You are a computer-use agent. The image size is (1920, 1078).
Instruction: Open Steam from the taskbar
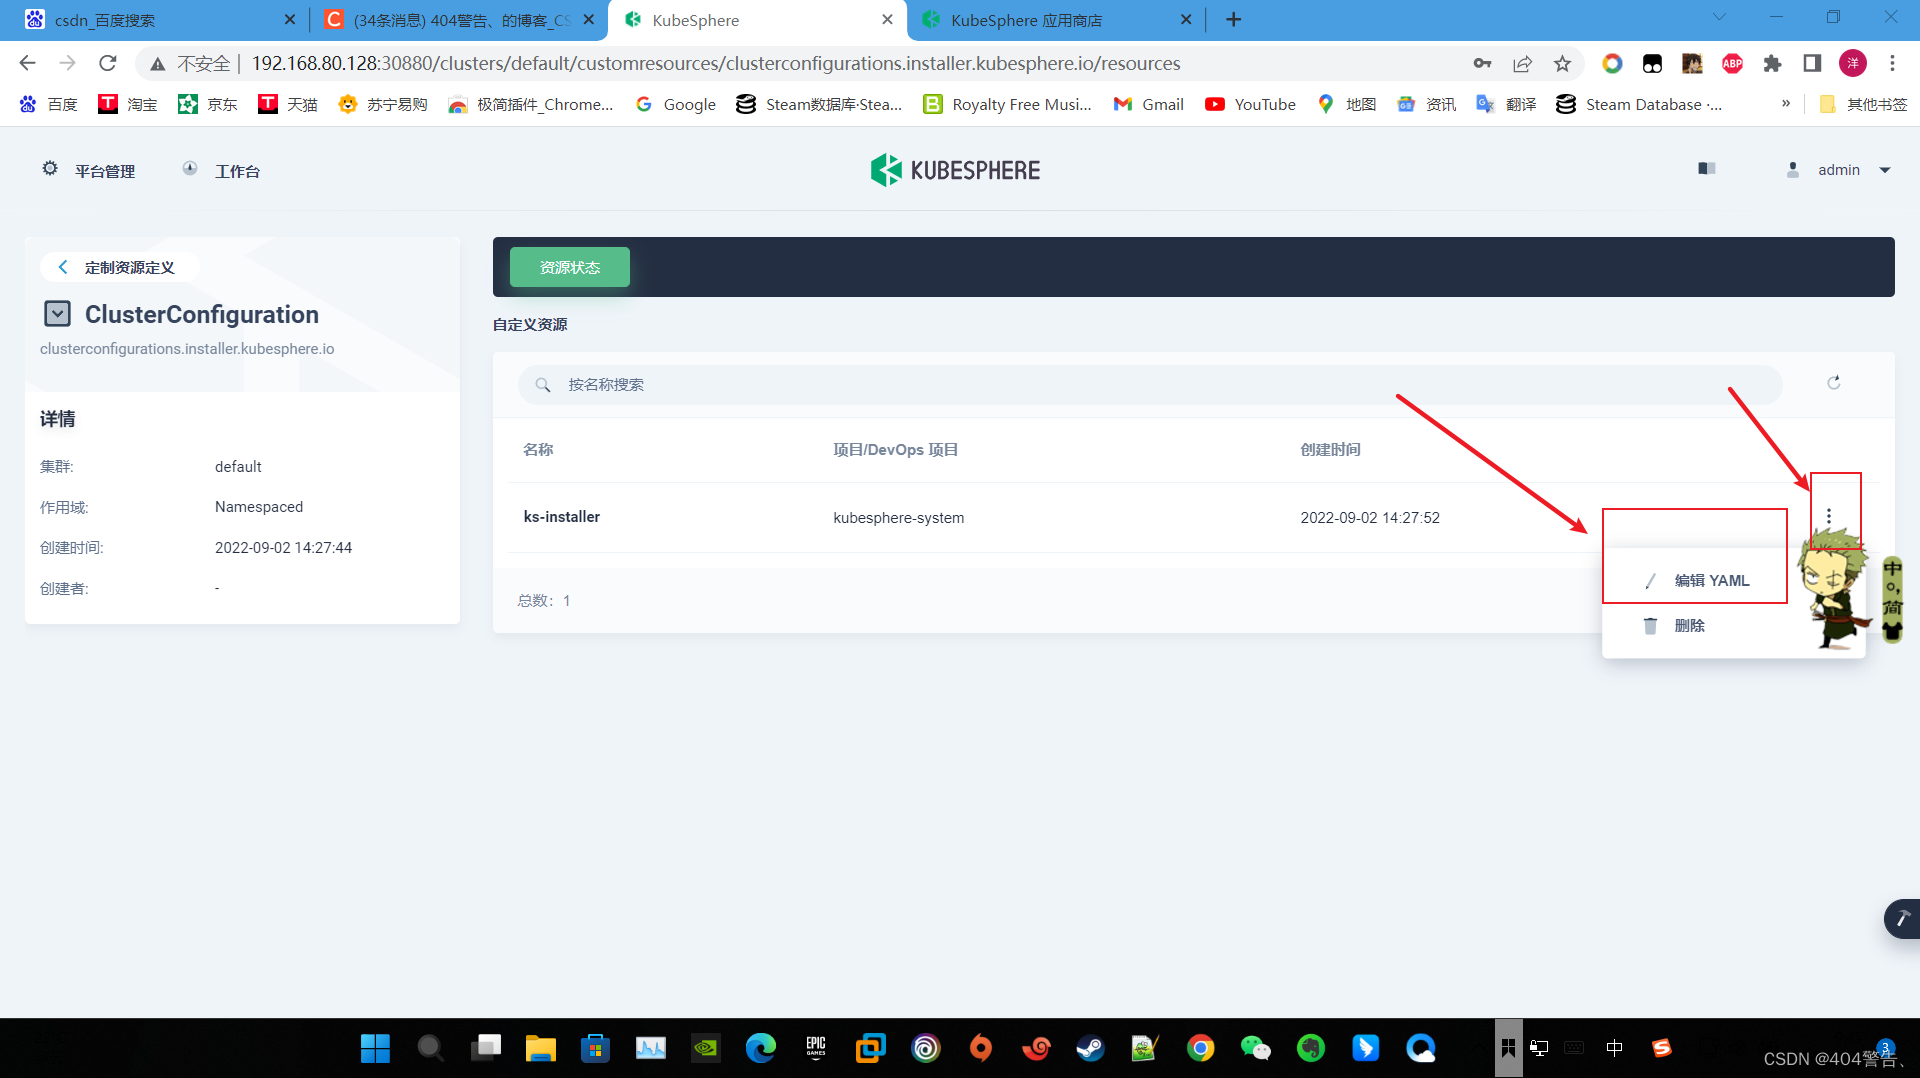[1090, 1048]
